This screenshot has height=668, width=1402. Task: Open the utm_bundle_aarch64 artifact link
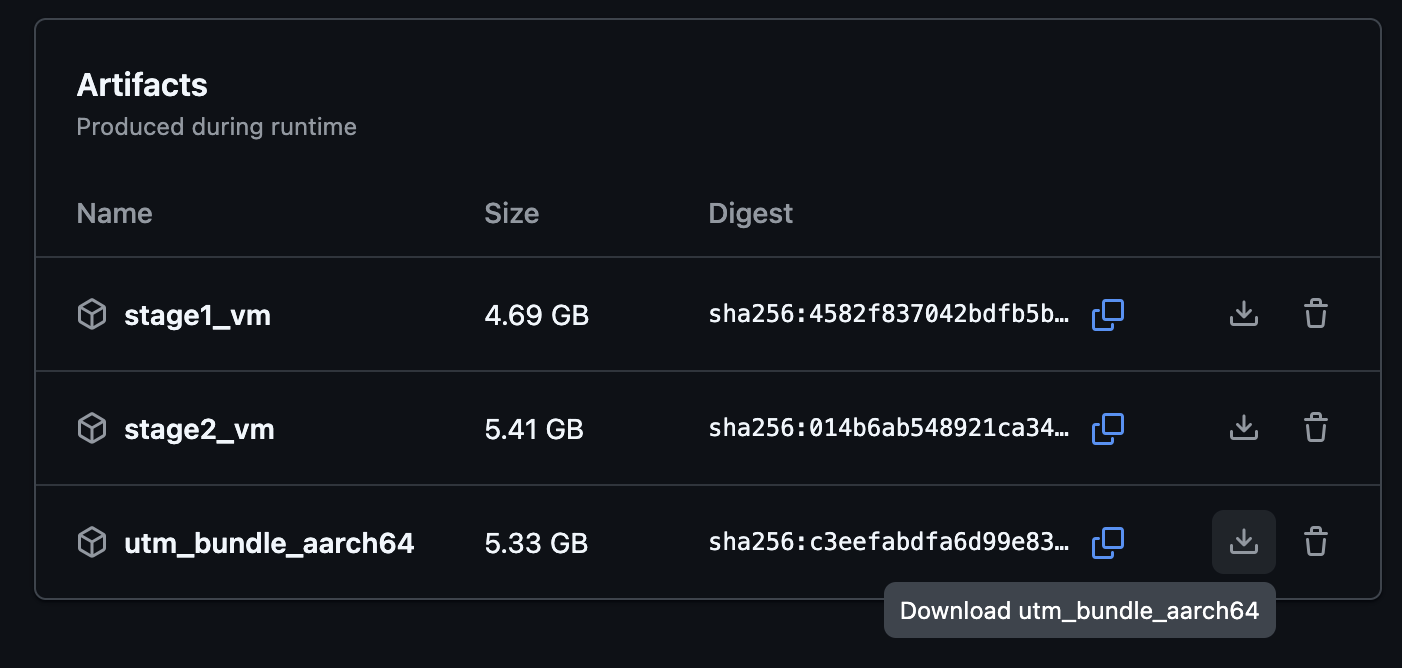(269, 544)
